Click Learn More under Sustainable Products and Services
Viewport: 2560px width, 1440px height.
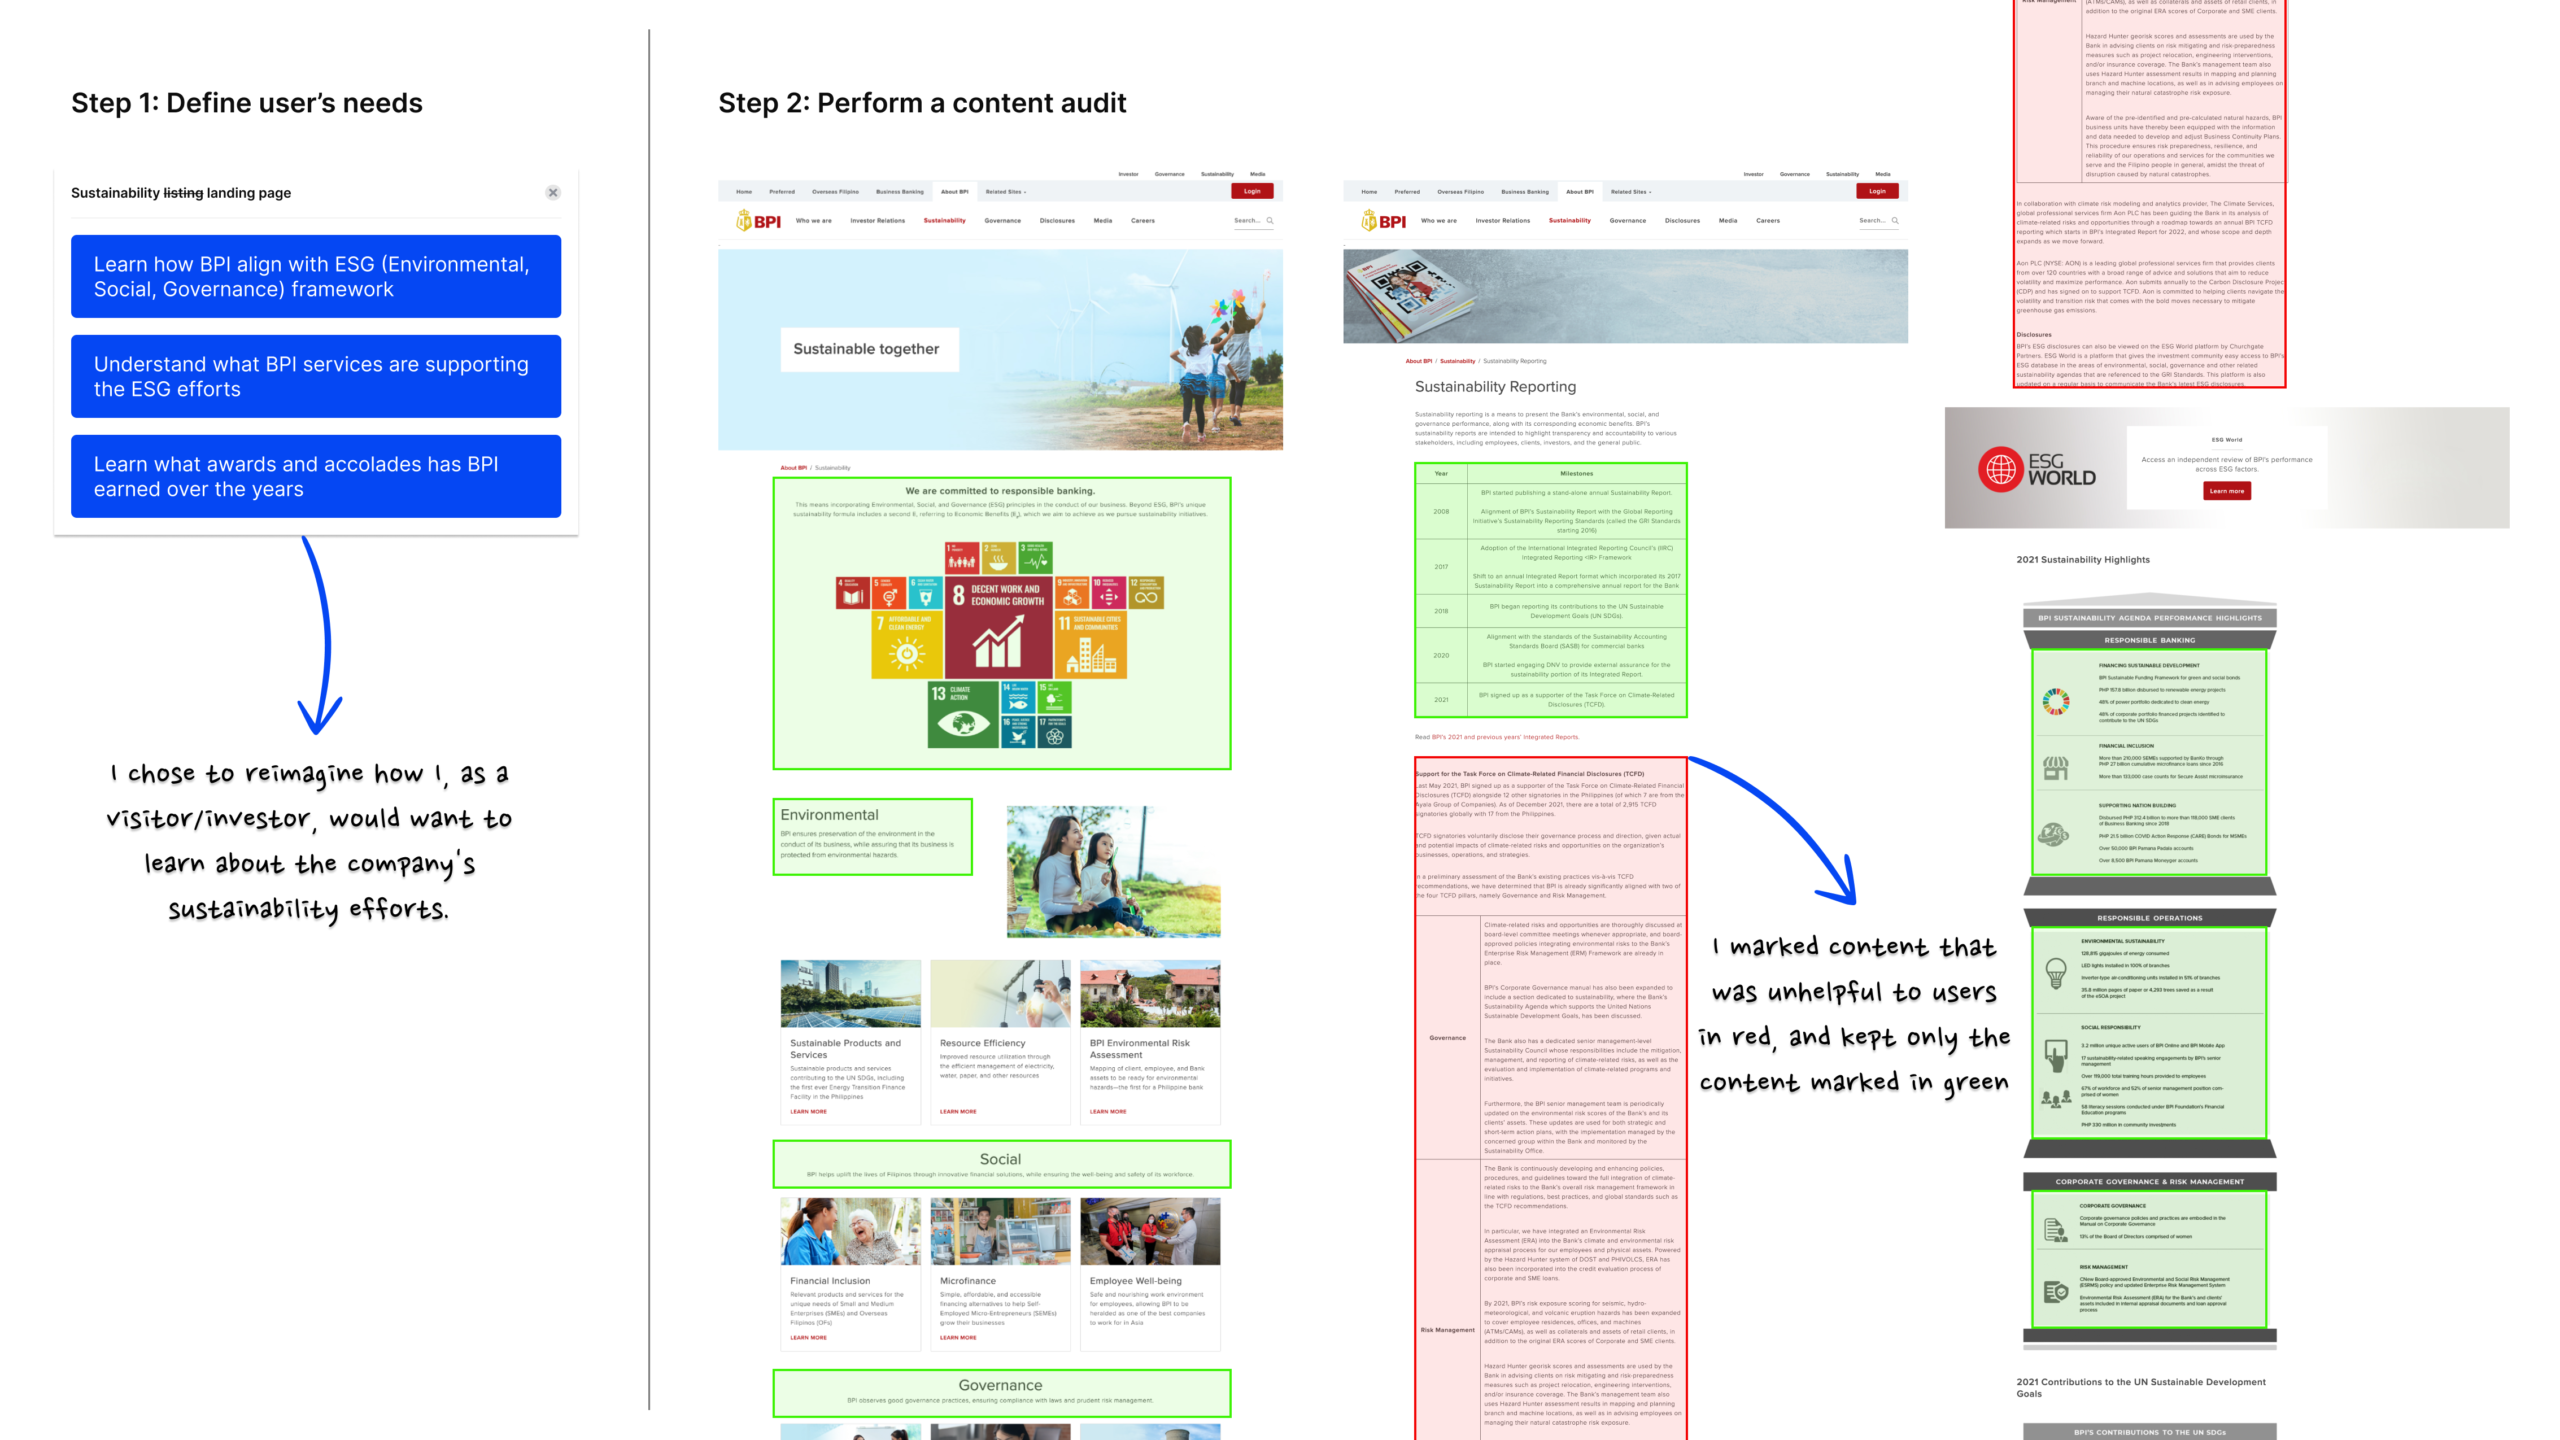tap(808, 1111)
